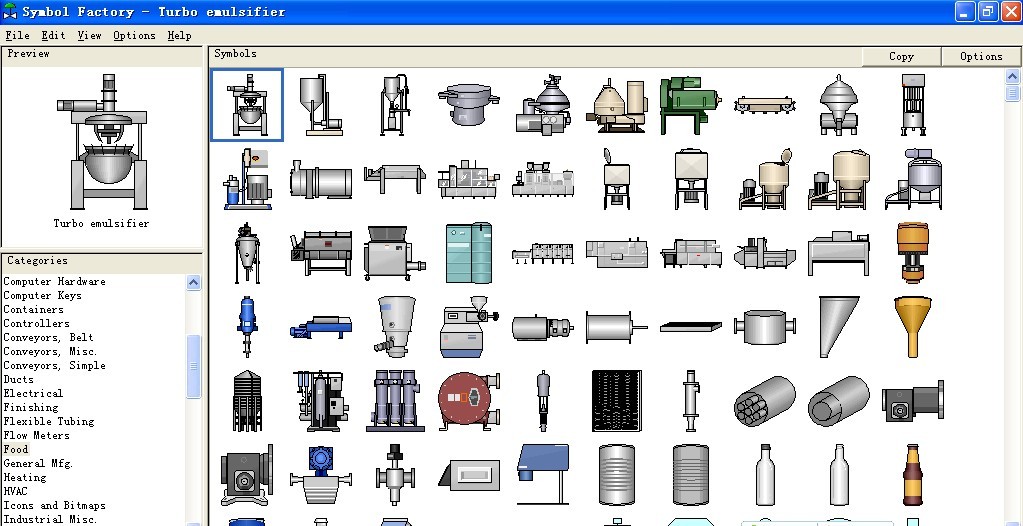Select the small conical fermenter symbol

[247, 253]
